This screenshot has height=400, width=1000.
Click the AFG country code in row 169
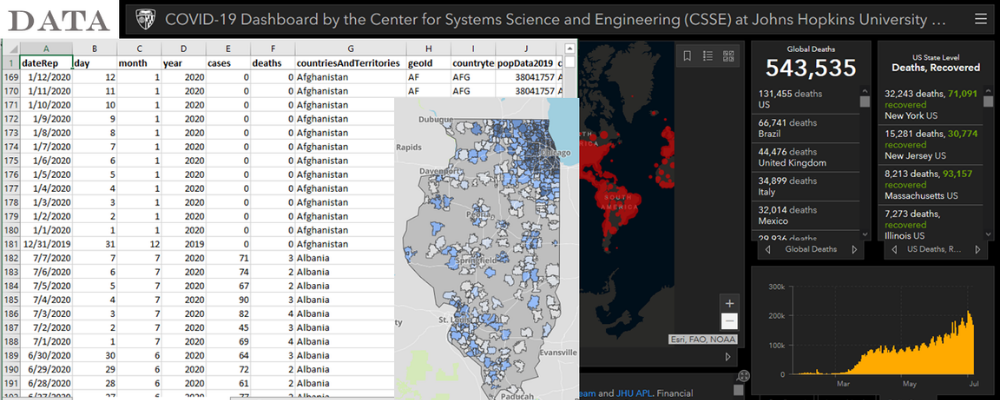(x=473, y=77)
